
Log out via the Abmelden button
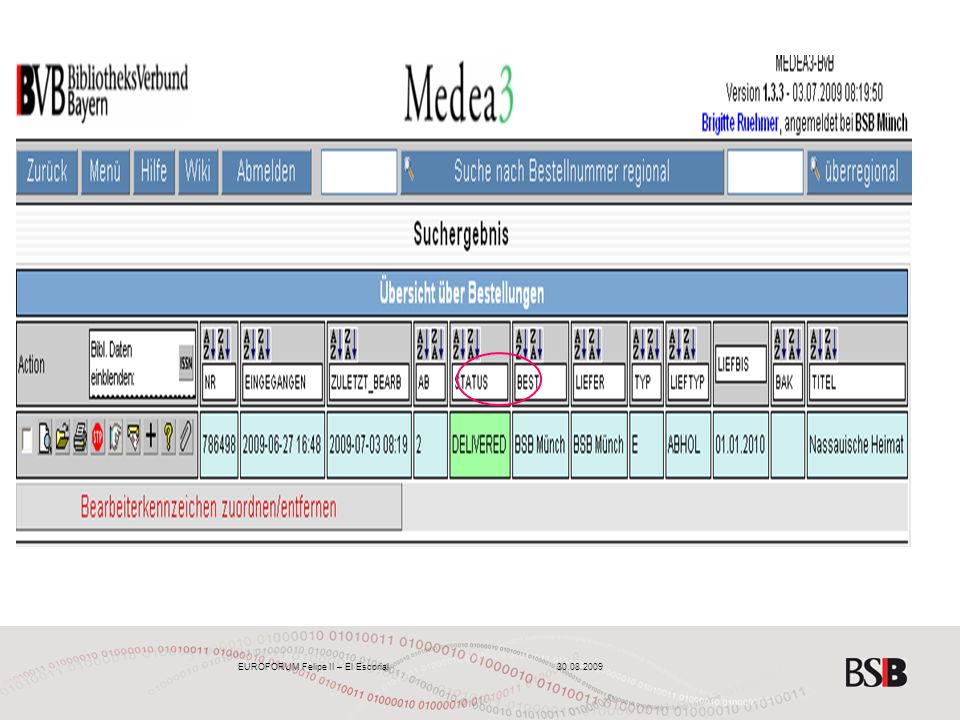tap(266, 172)
